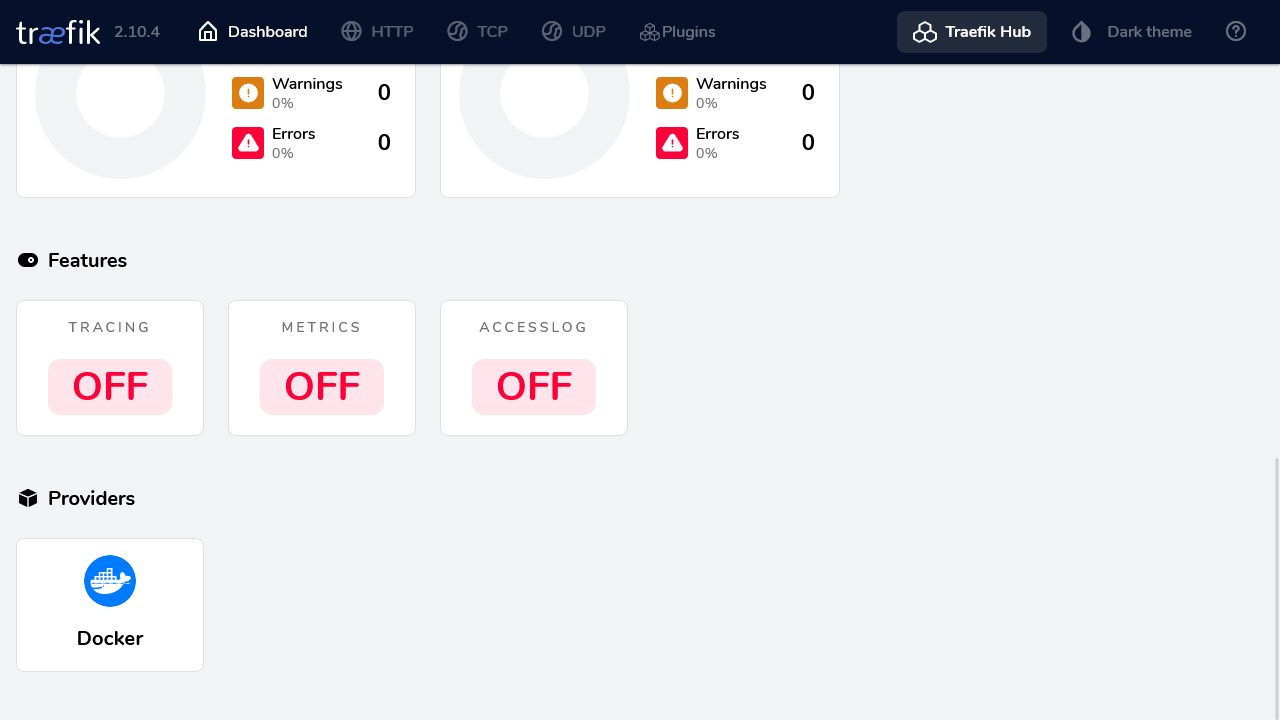Click the AccessLog OFF badge
Viewport: 1280px width, 720px height.
point(534,387)
